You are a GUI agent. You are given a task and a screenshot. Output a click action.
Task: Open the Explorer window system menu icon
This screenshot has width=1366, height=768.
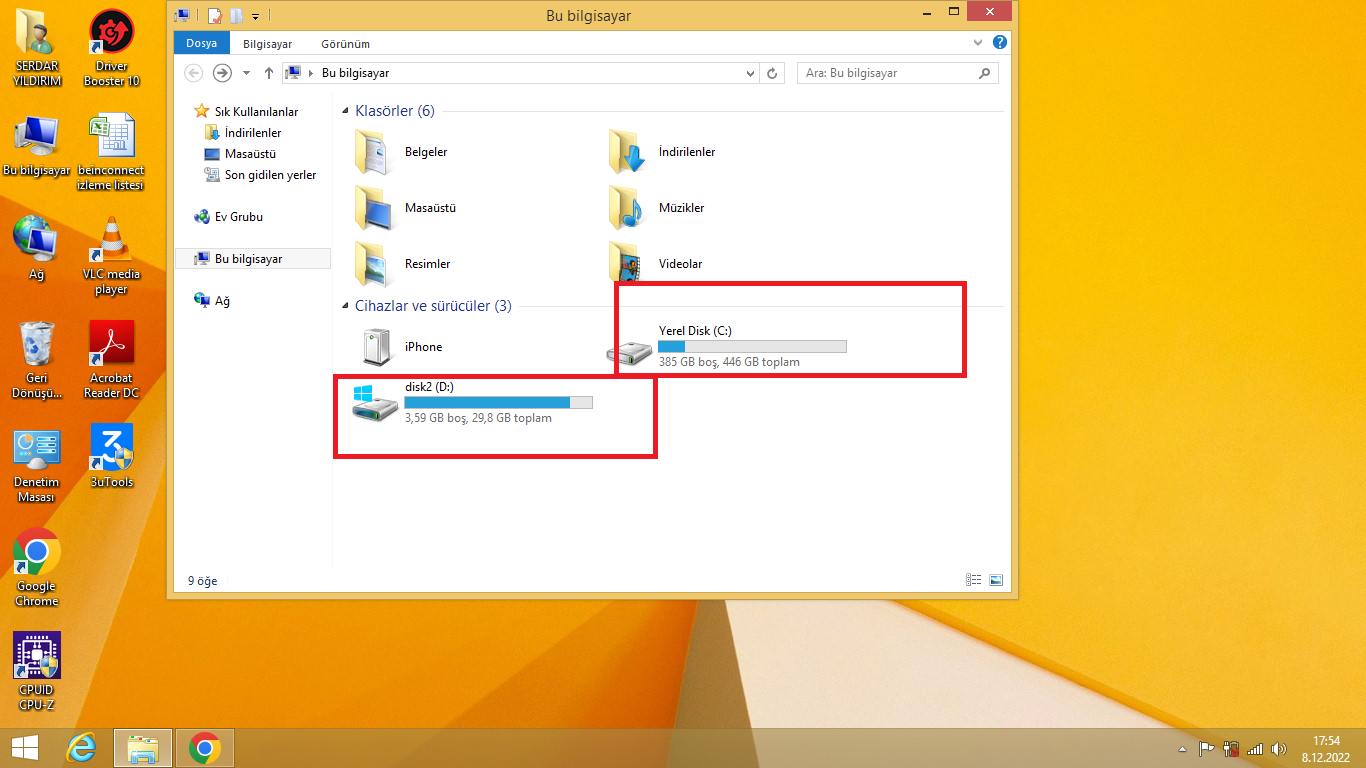pyautogui.click(x=181, y=16)
